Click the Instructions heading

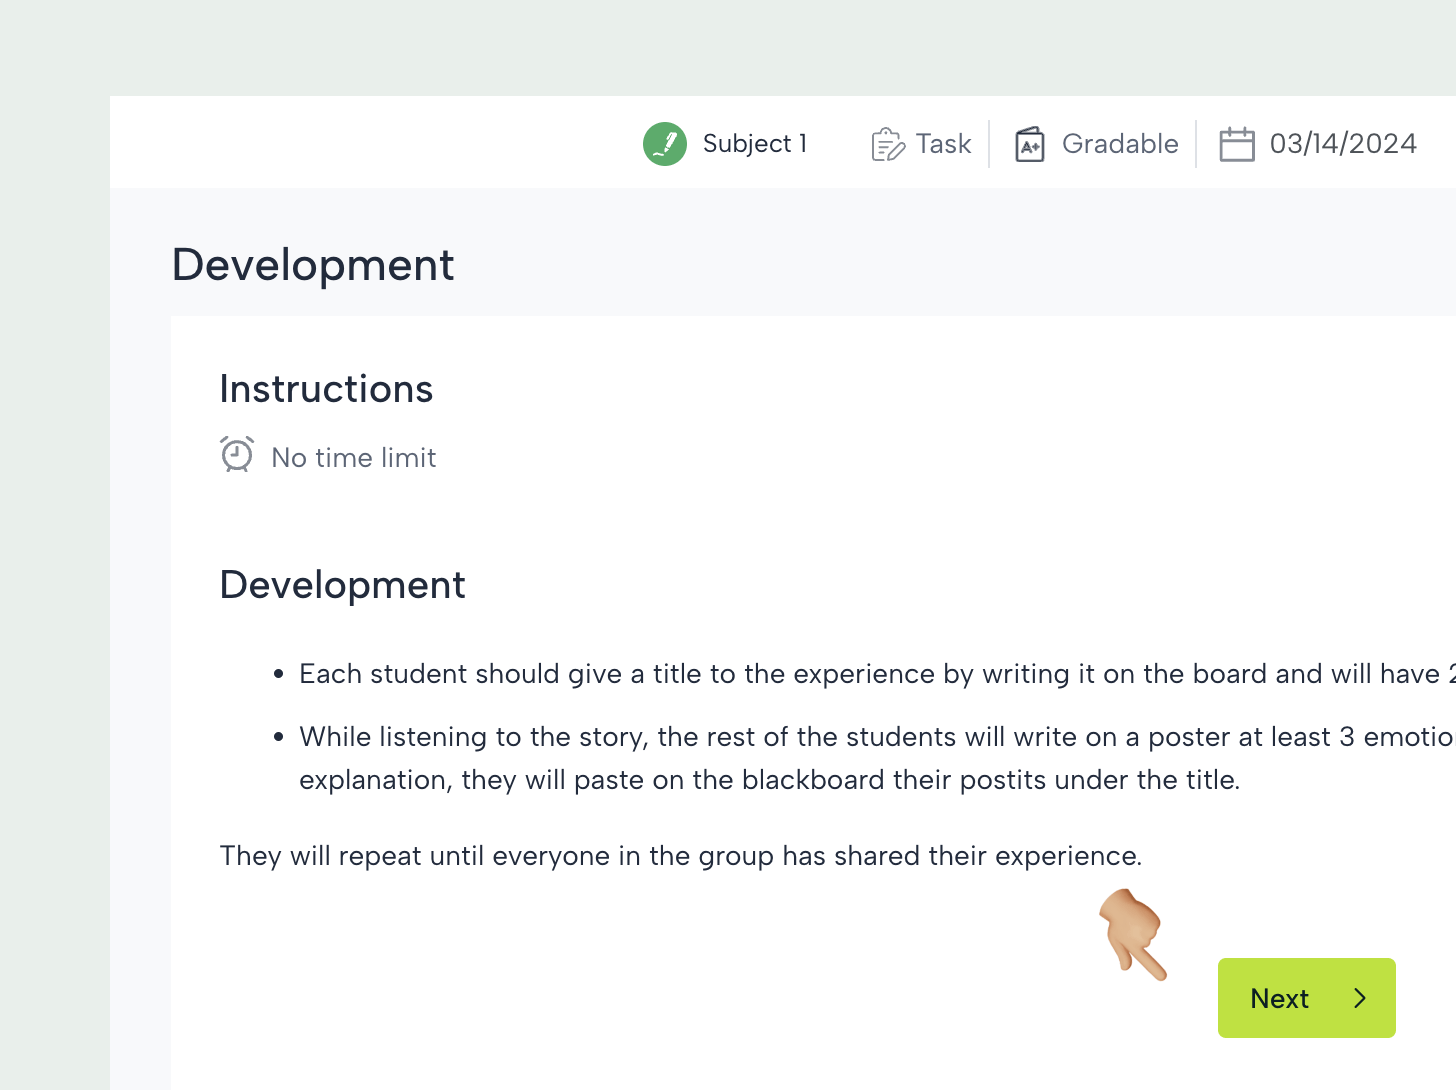point(326,389)
